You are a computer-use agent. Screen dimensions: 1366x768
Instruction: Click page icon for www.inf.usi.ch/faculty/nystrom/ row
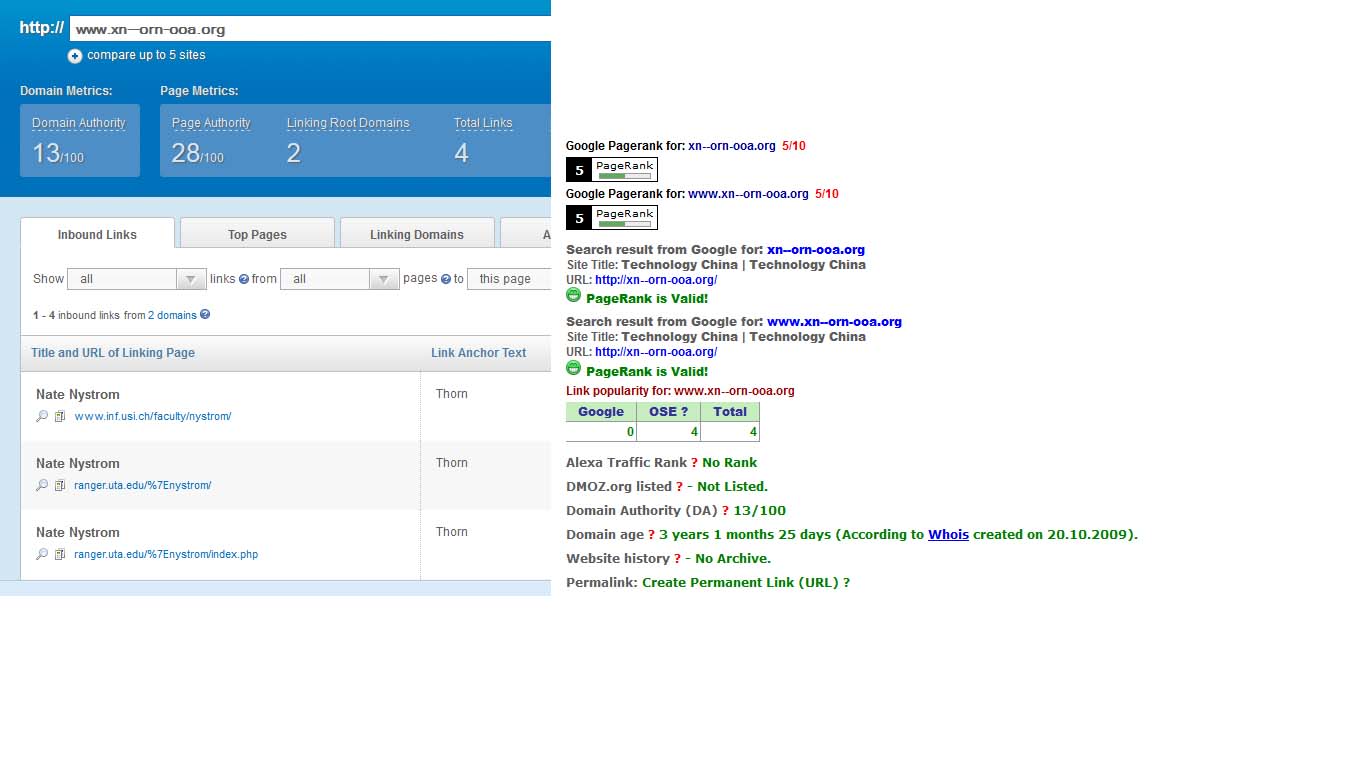pos(60,416)
